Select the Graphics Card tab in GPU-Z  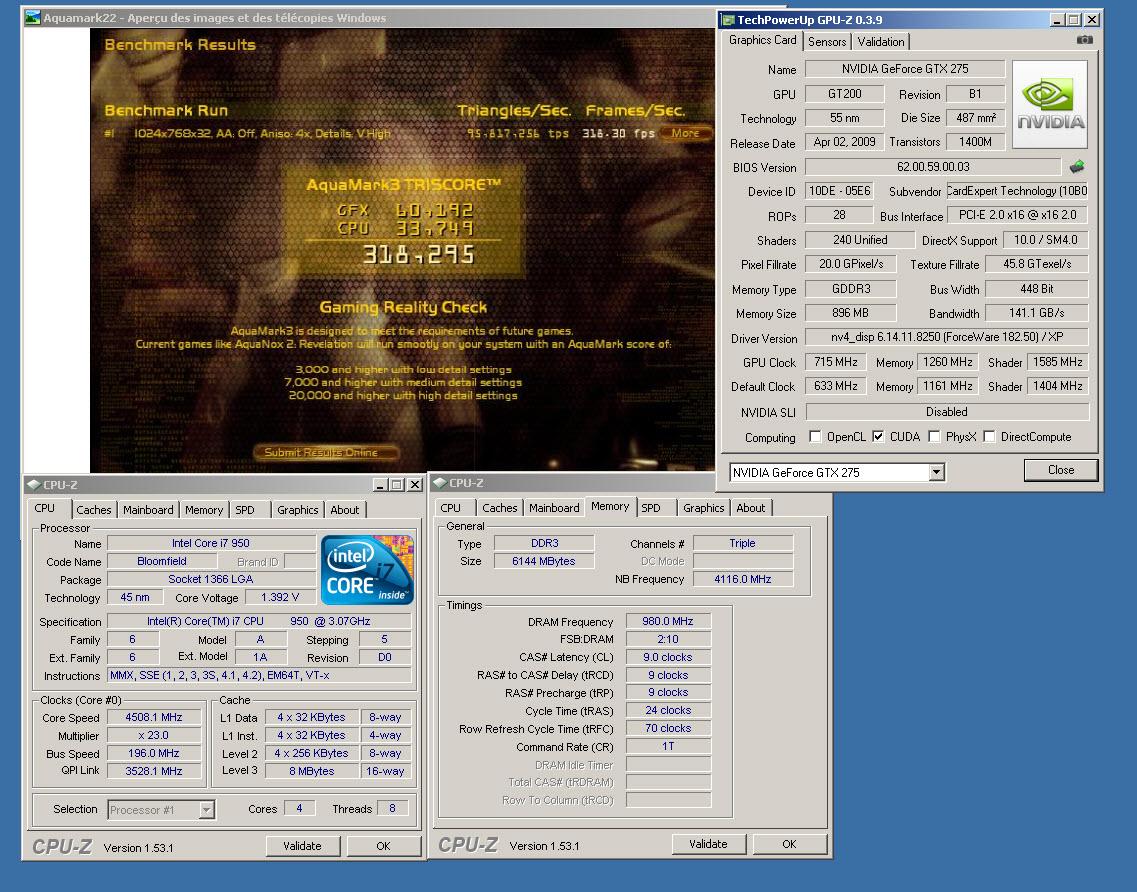point(762,41)
